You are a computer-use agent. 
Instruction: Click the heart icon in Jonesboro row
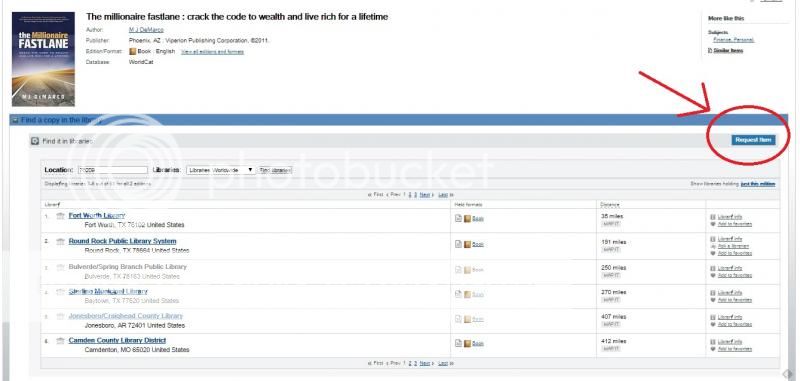[713, 324]
